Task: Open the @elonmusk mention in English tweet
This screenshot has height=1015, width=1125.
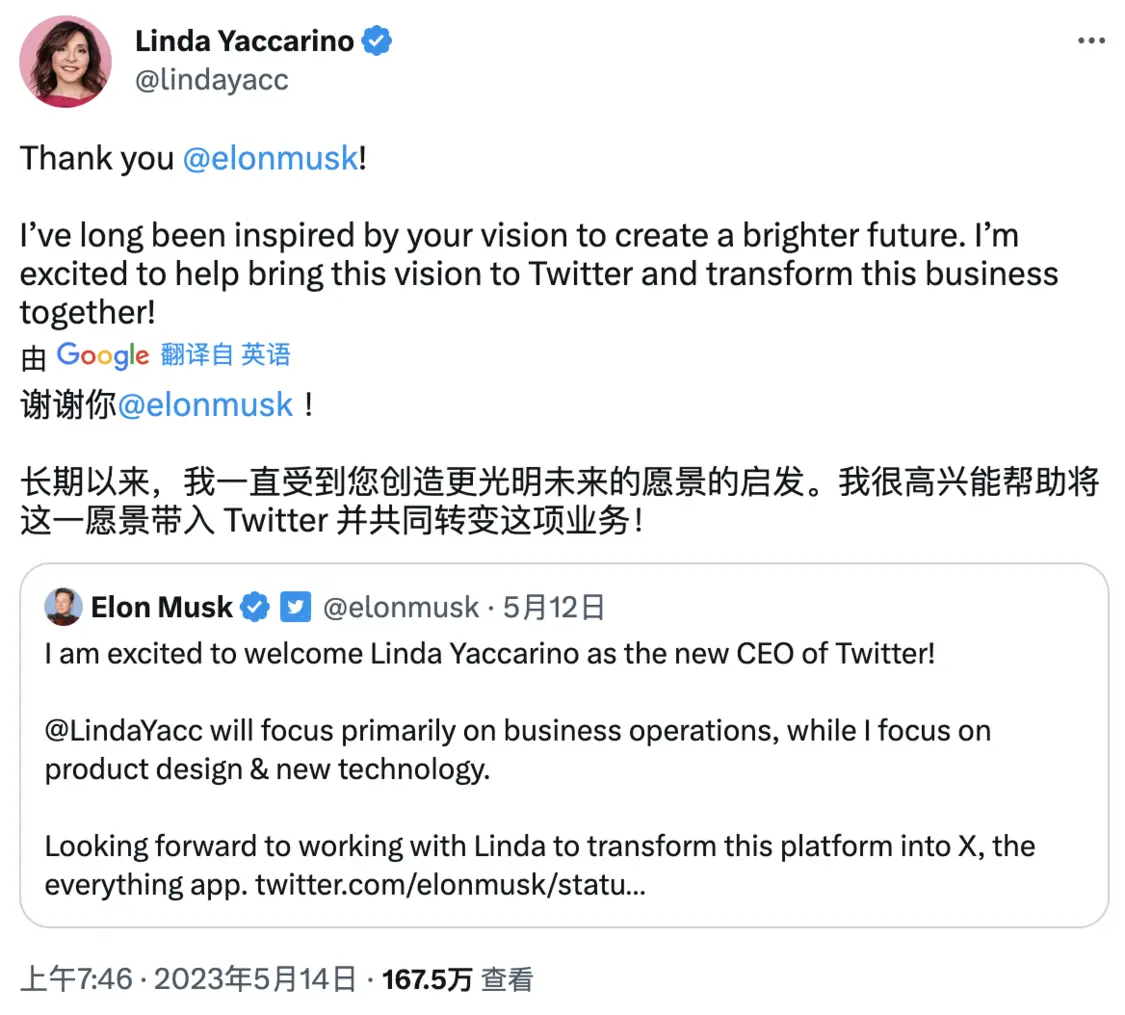Action: 270,158
